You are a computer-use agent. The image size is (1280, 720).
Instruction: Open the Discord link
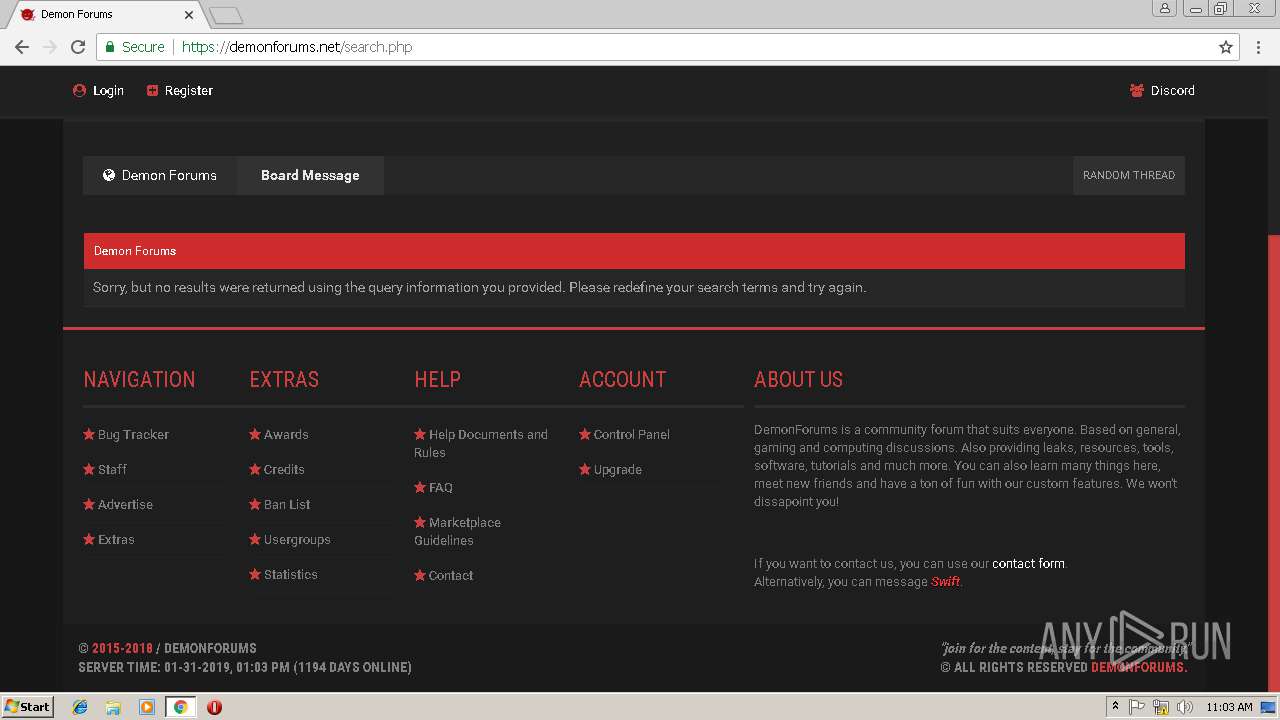click(1172, 90)
